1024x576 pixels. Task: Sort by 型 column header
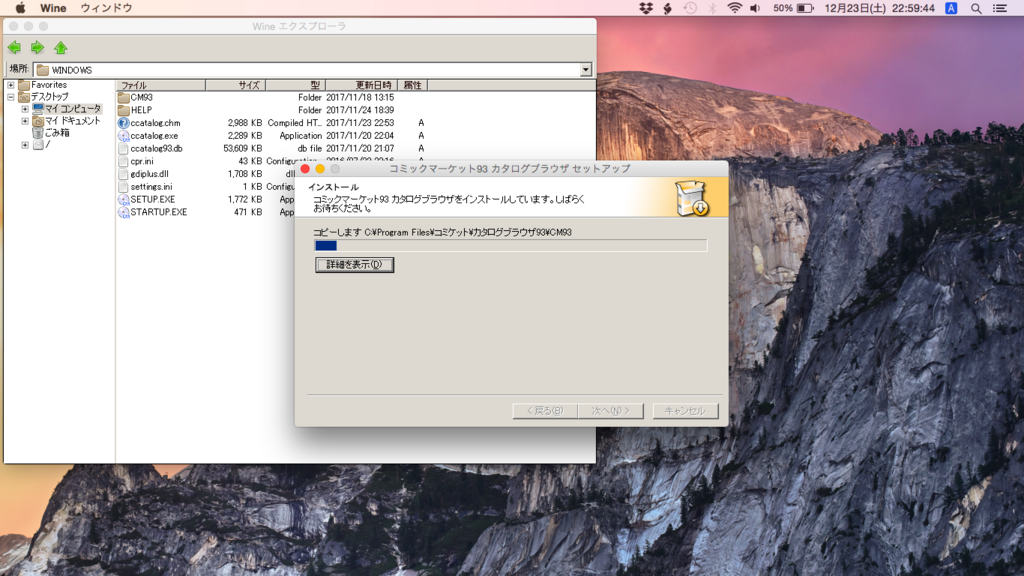point(295,85)
